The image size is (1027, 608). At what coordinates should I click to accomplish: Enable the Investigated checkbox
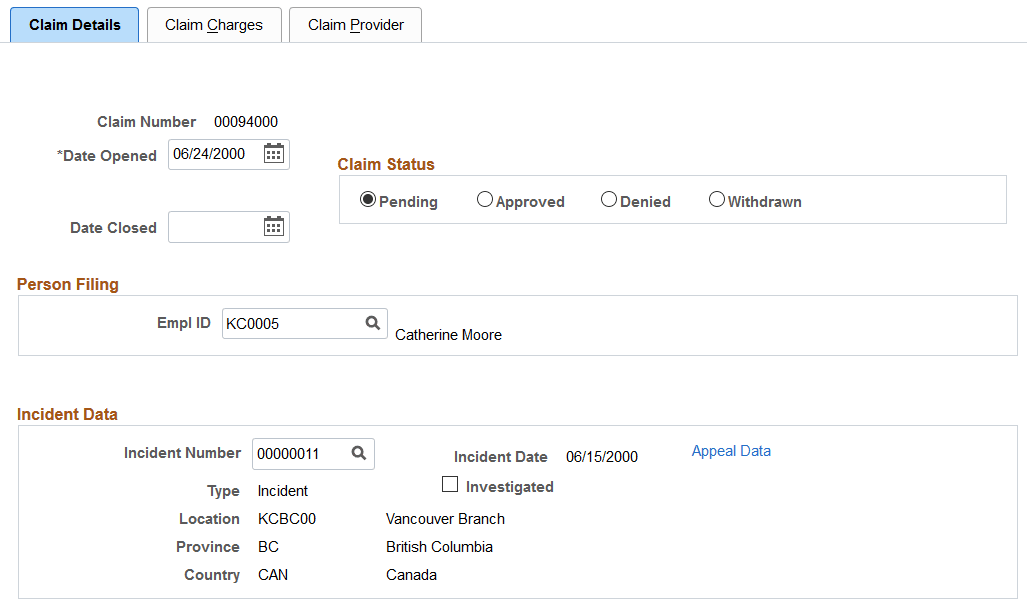point(449,484)
